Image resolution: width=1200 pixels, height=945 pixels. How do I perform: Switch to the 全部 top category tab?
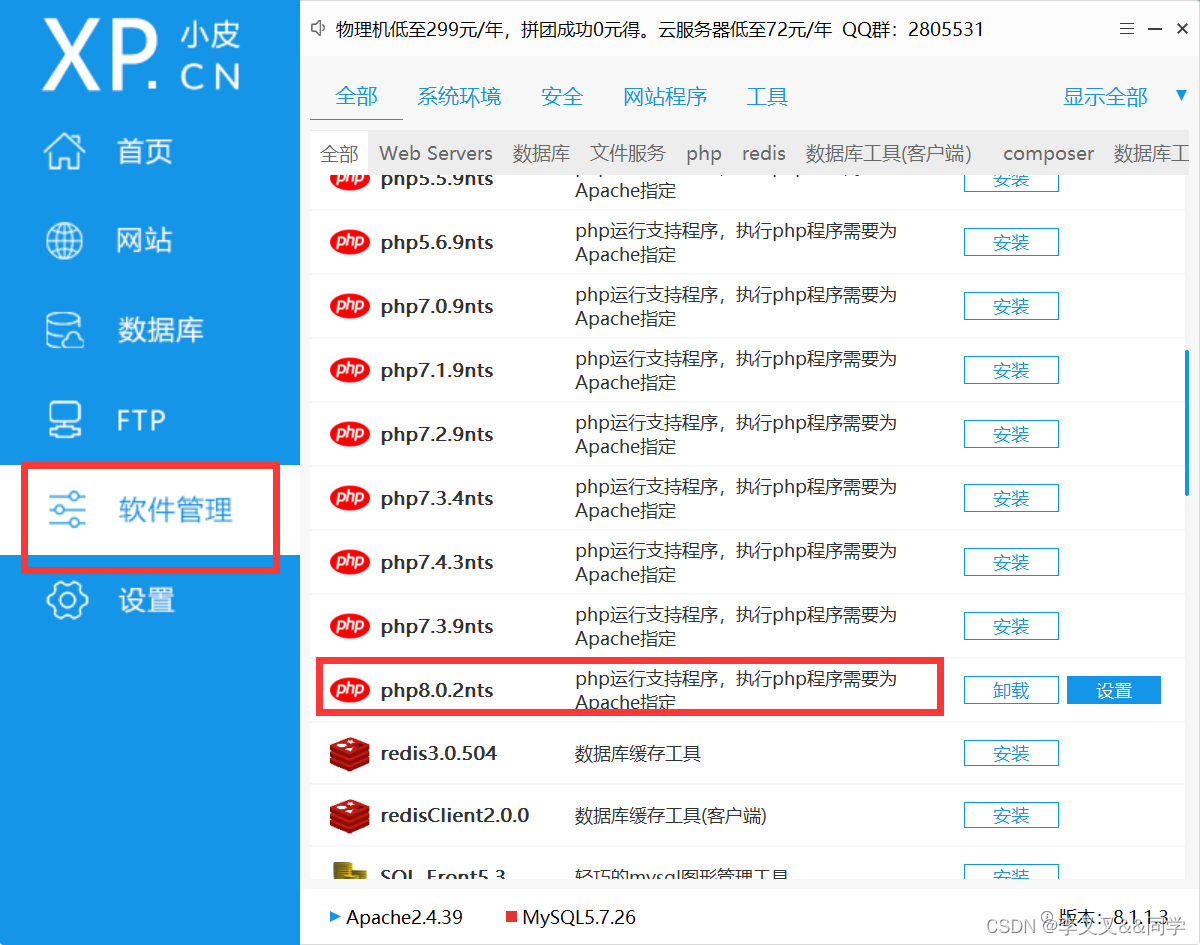356,97
